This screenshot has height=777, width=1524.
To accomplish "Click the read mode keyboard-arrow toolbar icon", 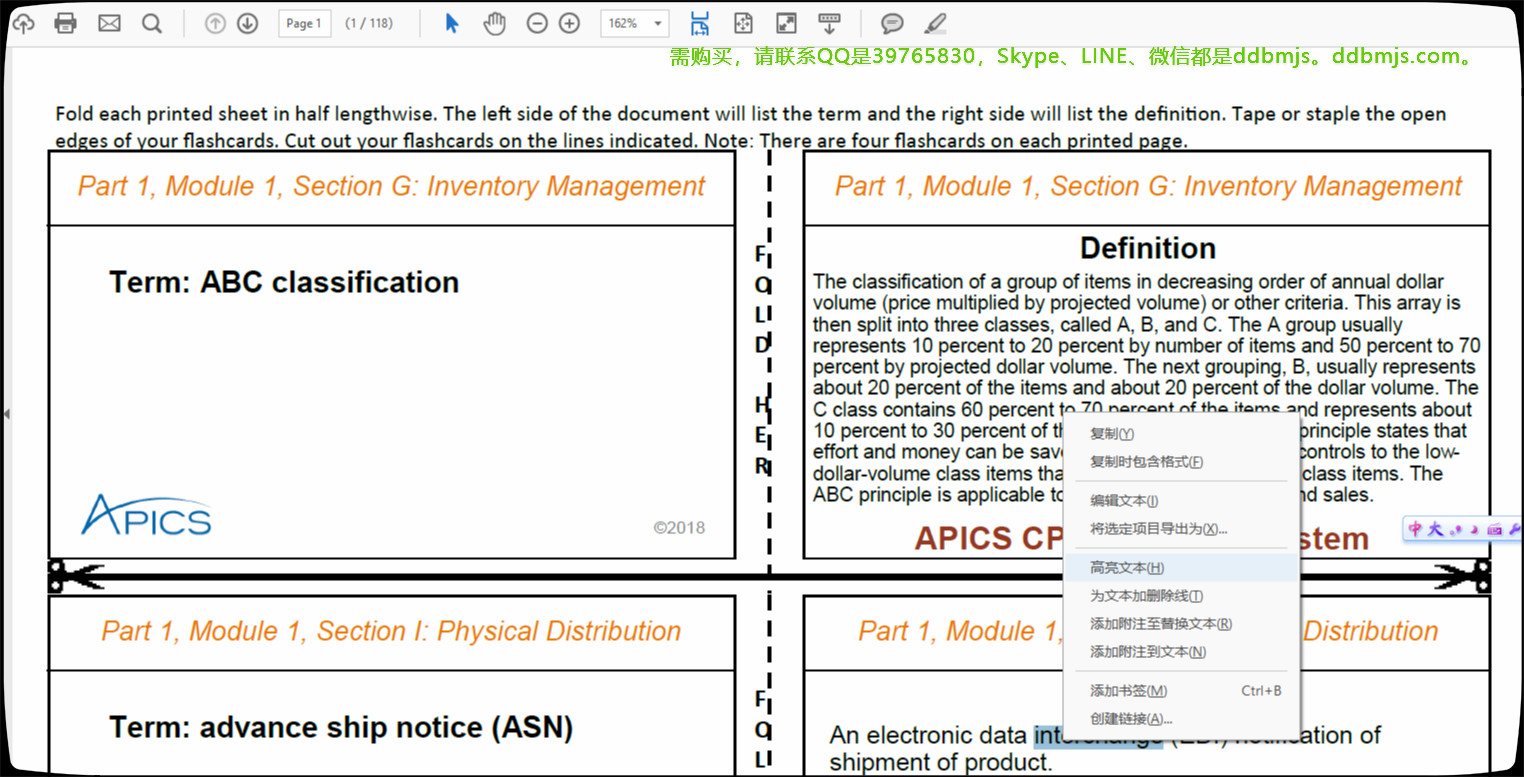I will [x=829, y=23].
